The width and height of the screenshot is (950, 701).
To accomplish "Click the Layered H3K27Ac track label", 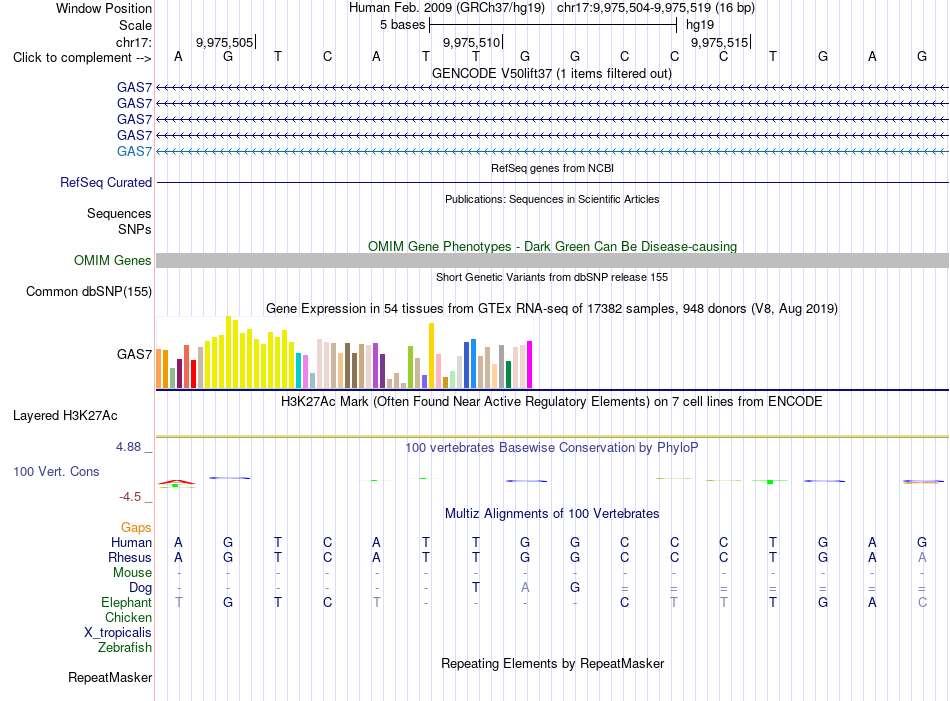I will coord(65,416).
